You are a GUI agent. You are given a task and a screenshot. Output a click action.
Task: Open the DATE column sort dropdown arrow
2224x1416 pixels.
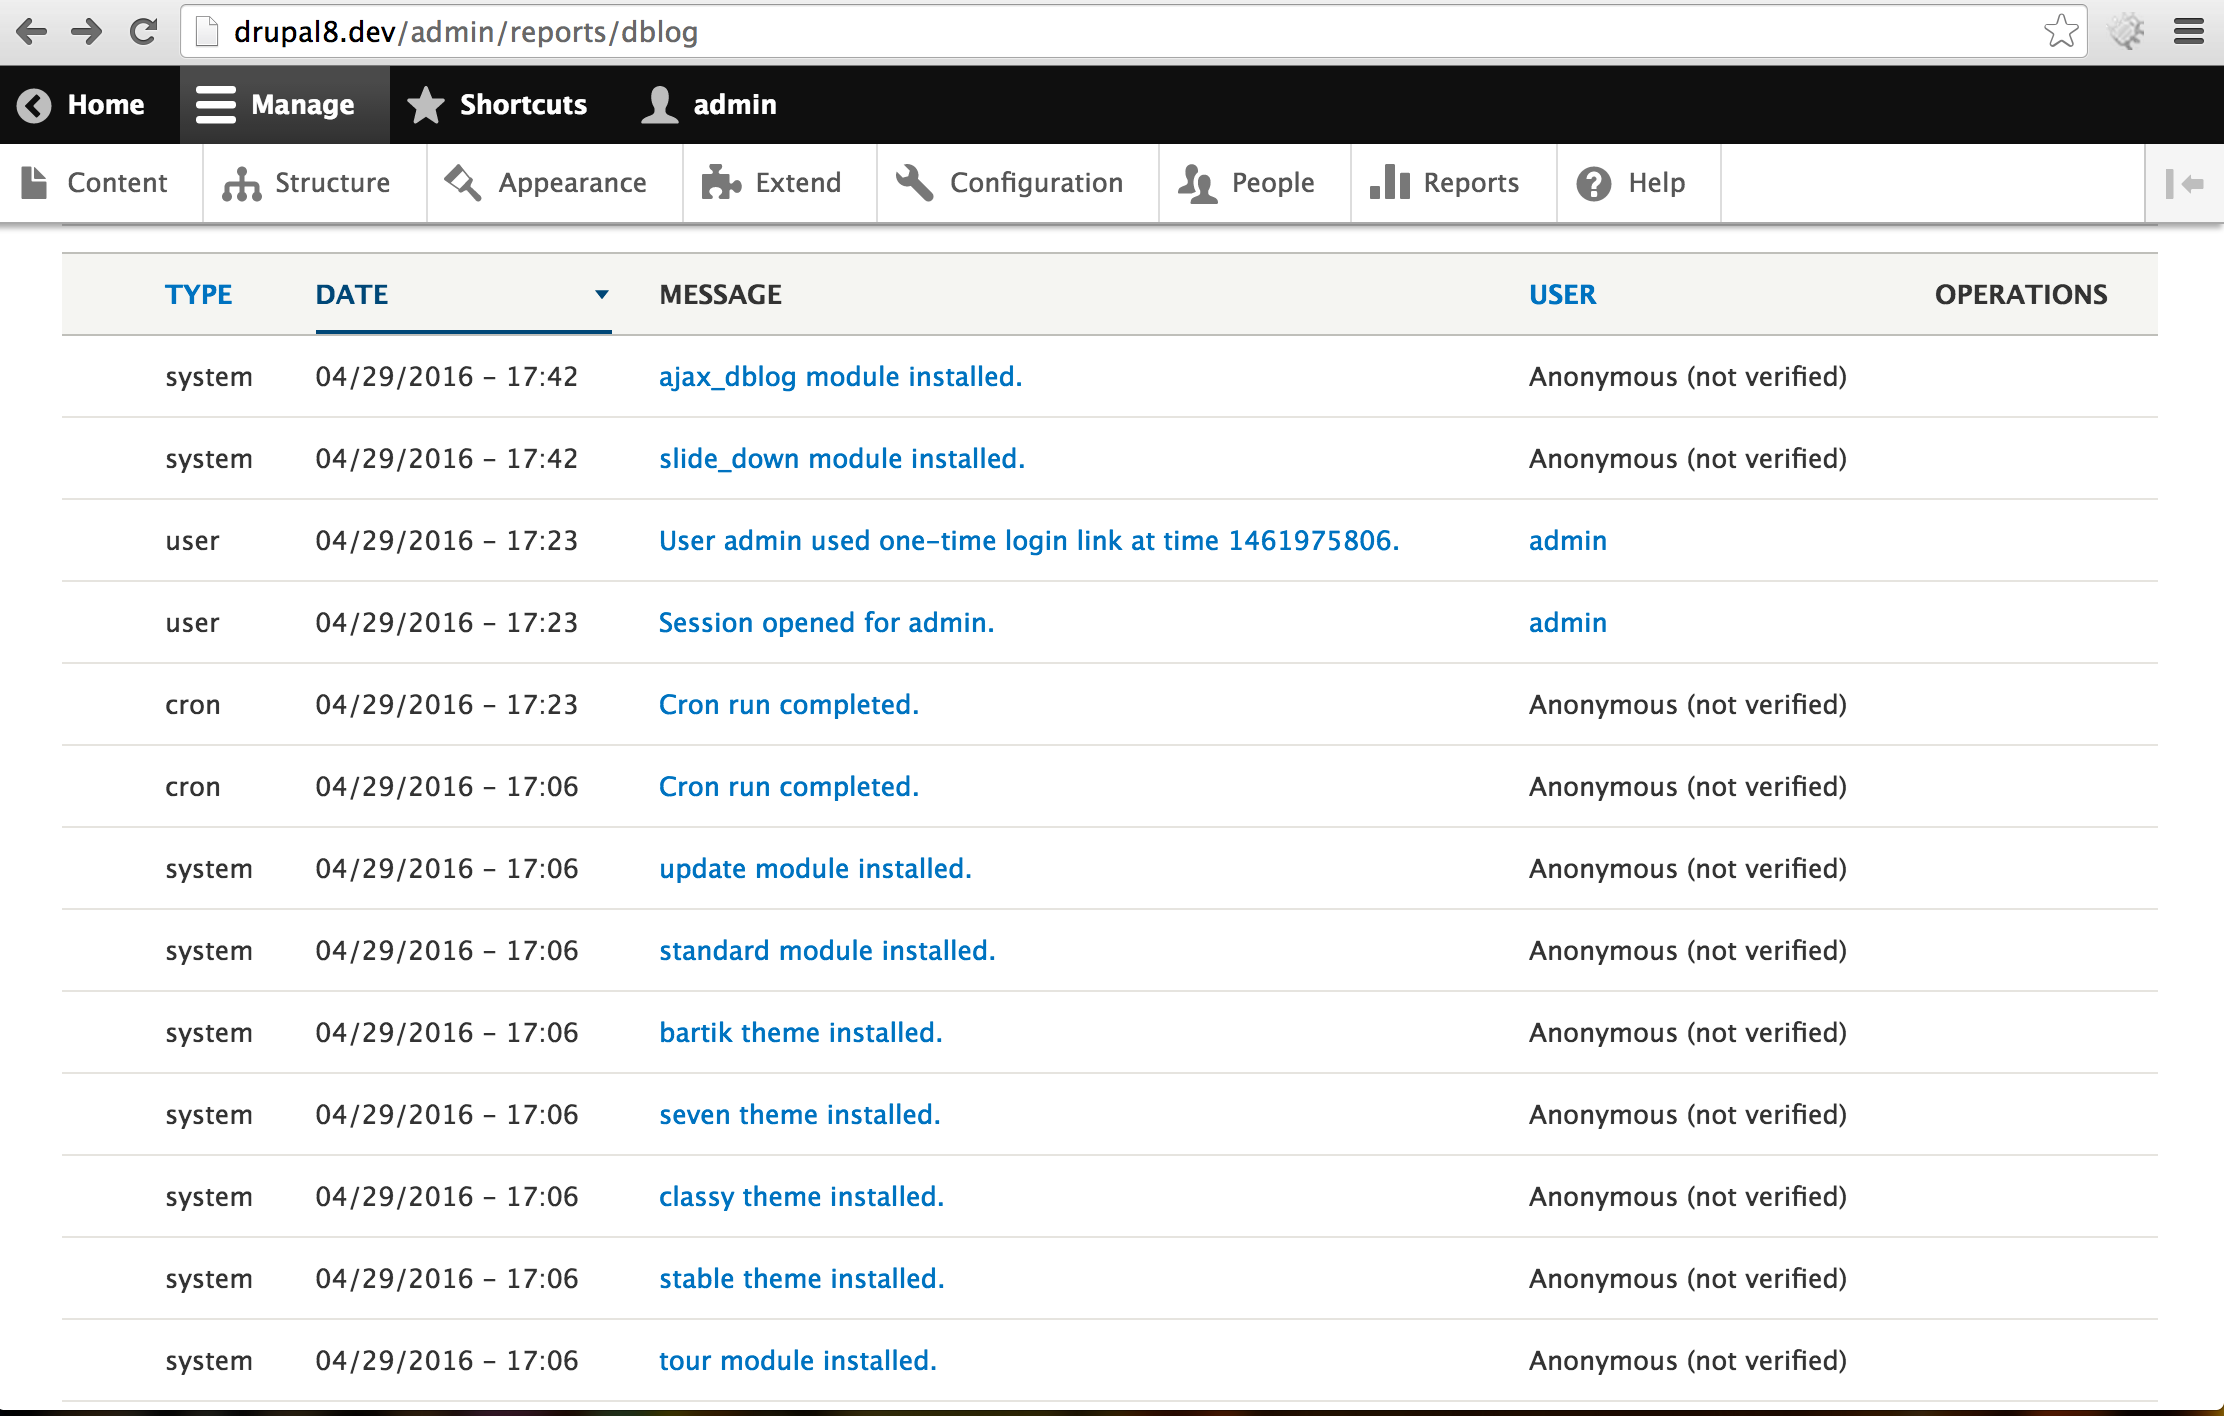click(x=600, y=295)
